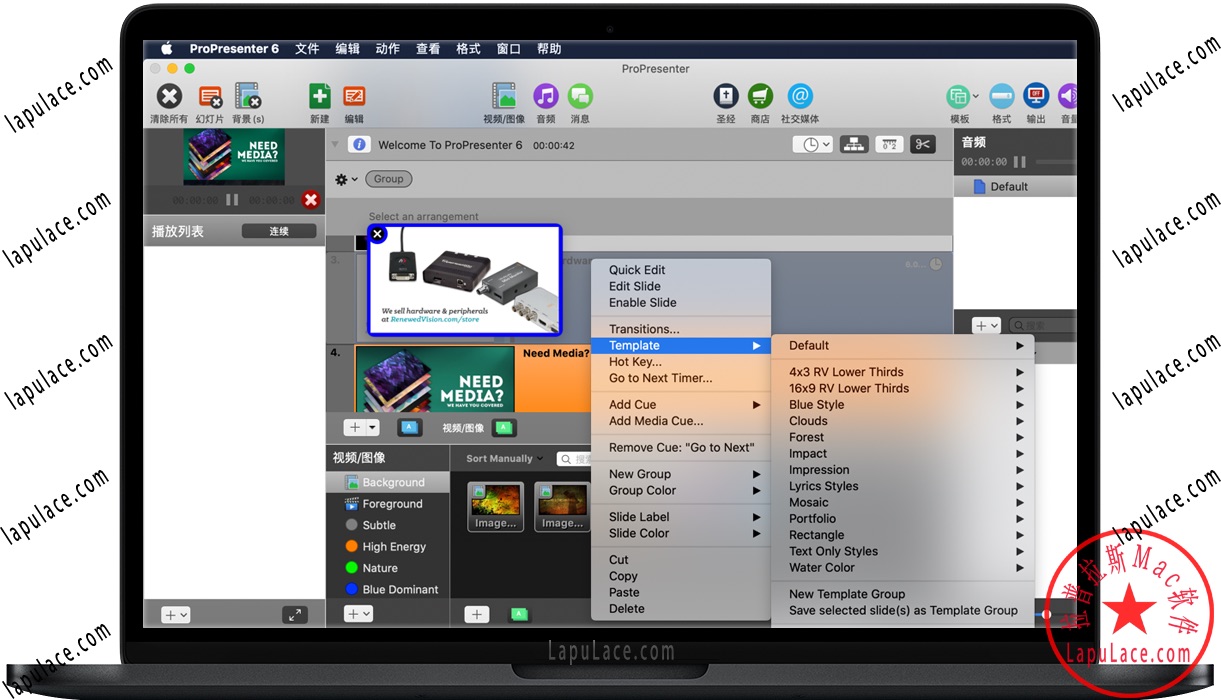Choose Save selected slide(s) as Template Group
The width and height of the screenshot is (1221, 700).
tap(902, 610)
